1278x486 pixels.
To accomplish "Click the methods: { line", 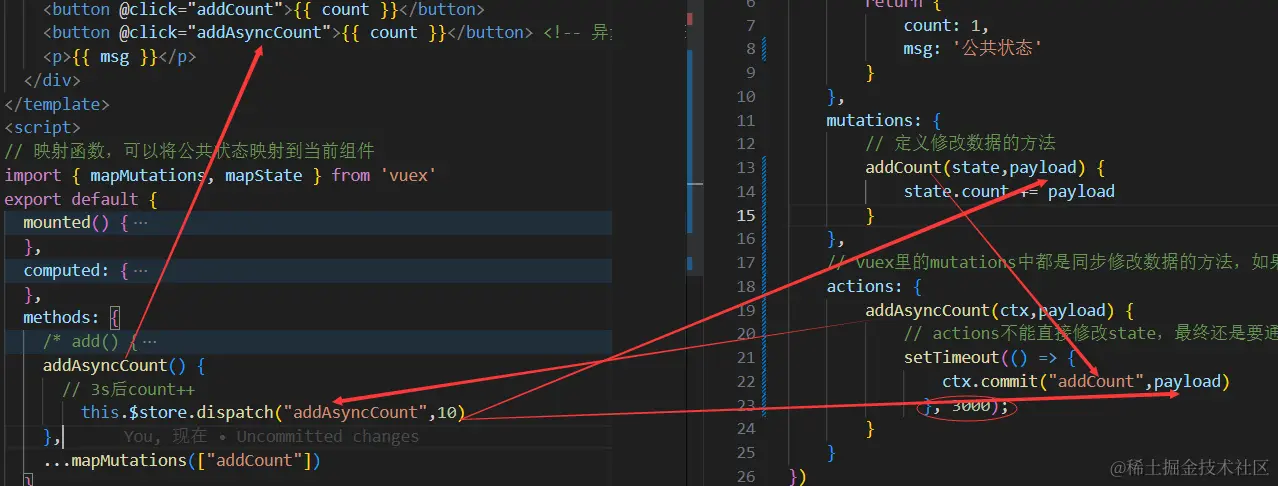I will [x=72, y=318].
